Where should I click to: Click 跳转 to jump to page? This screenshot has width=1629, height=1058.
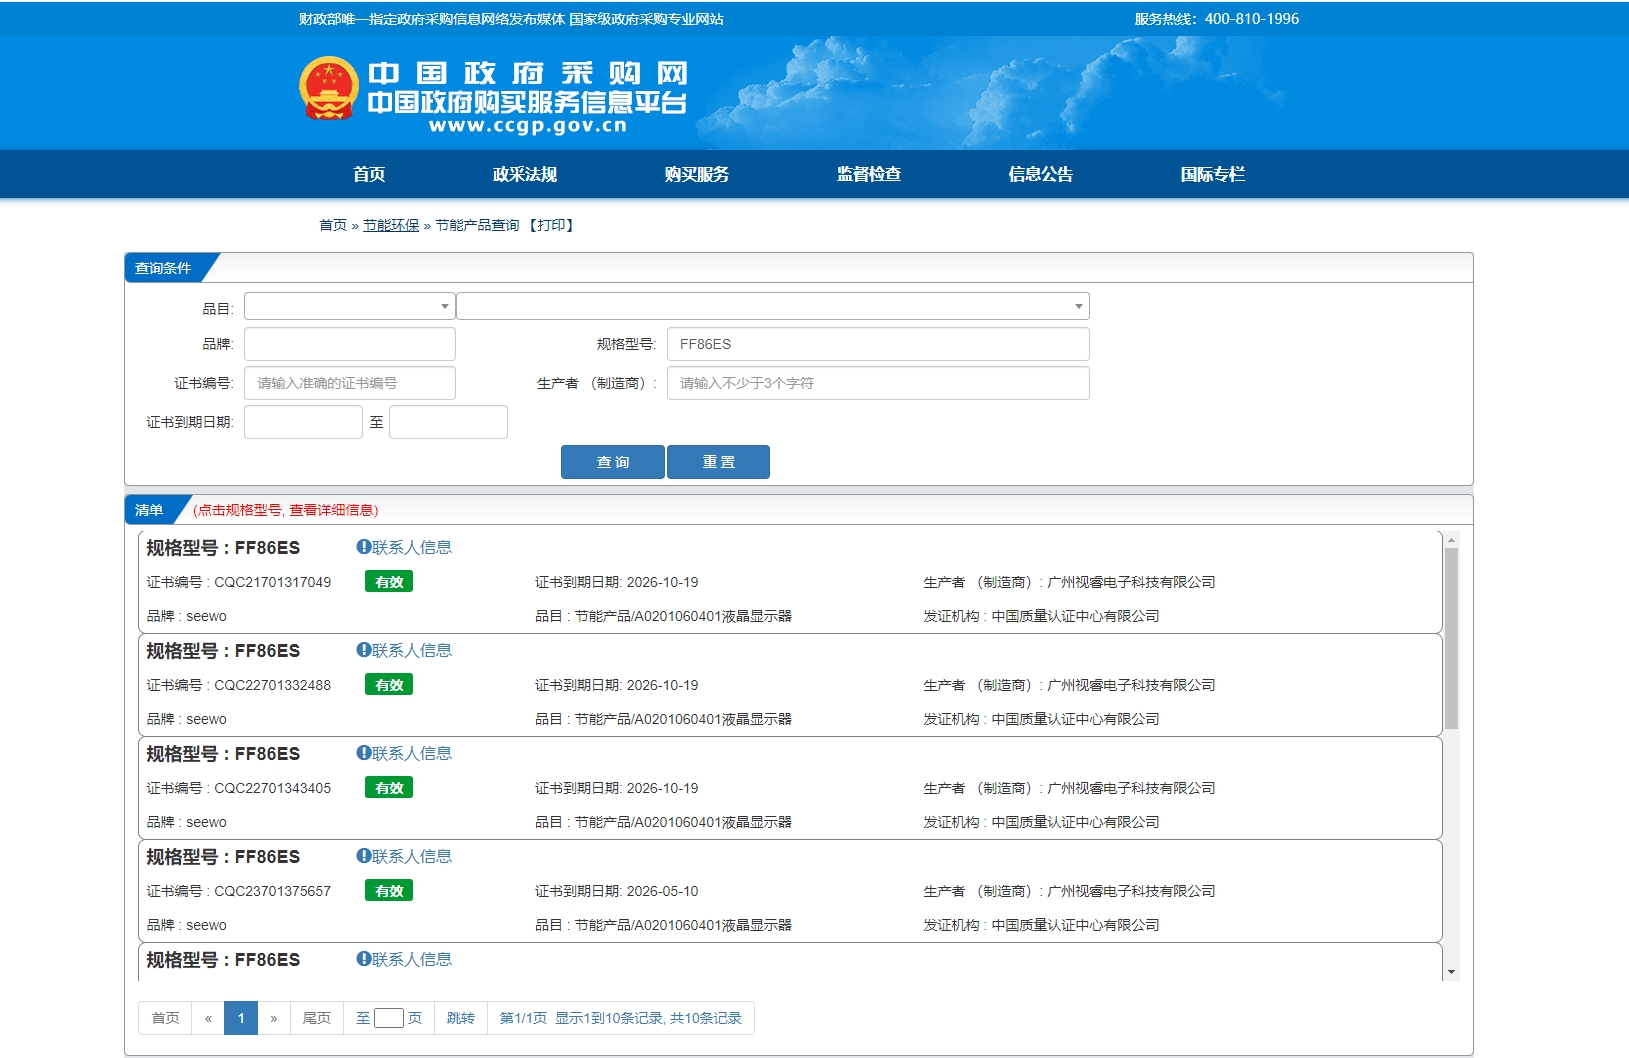(x=460, y=1018)
